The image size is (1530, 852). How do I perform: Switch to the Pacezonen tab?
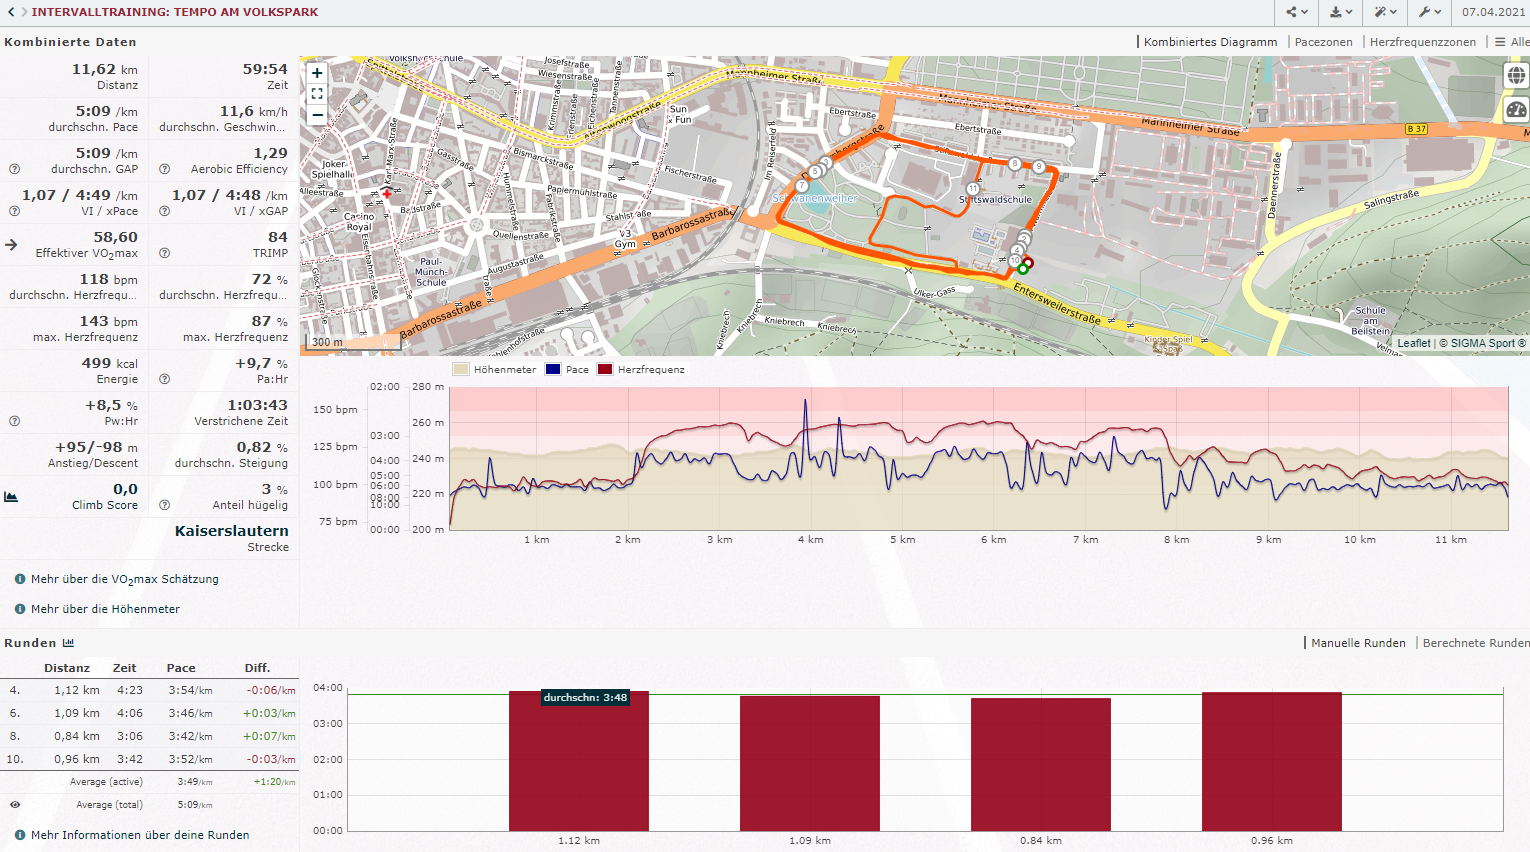coord(1323,42)
